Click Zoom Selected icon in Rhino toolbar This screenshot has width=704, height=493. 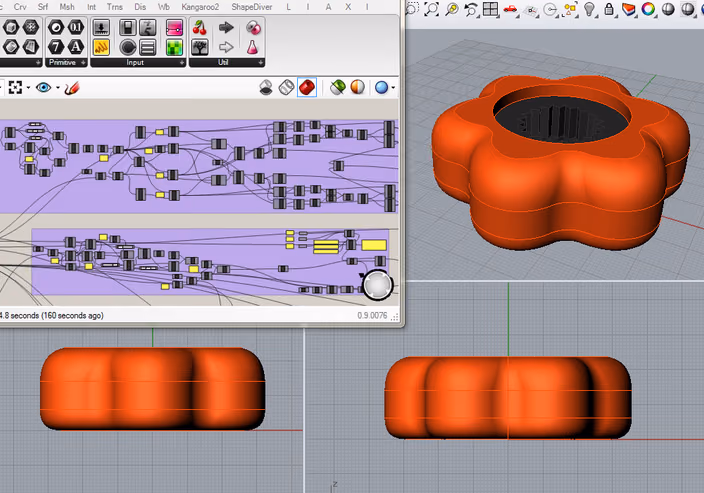coord(452,9)
